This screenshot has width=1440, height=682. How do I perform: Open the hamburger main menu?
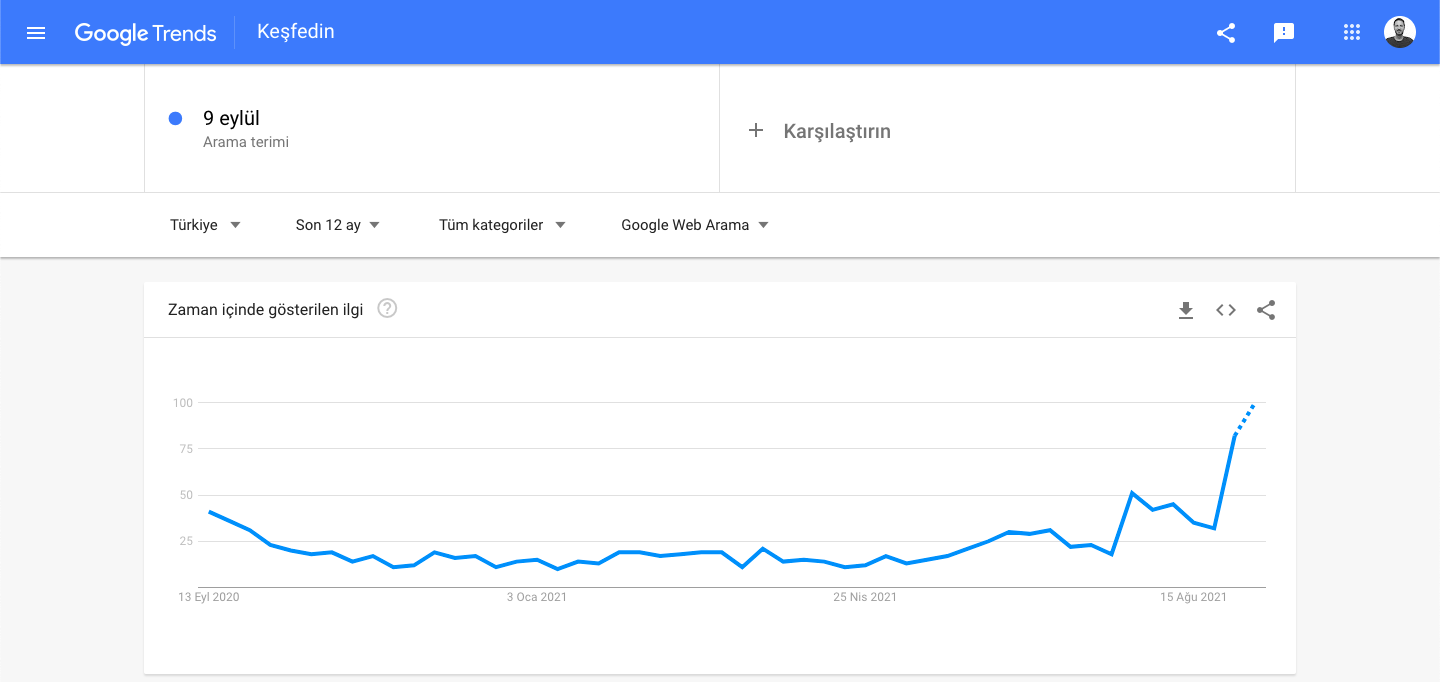click(x=36, y=33)
